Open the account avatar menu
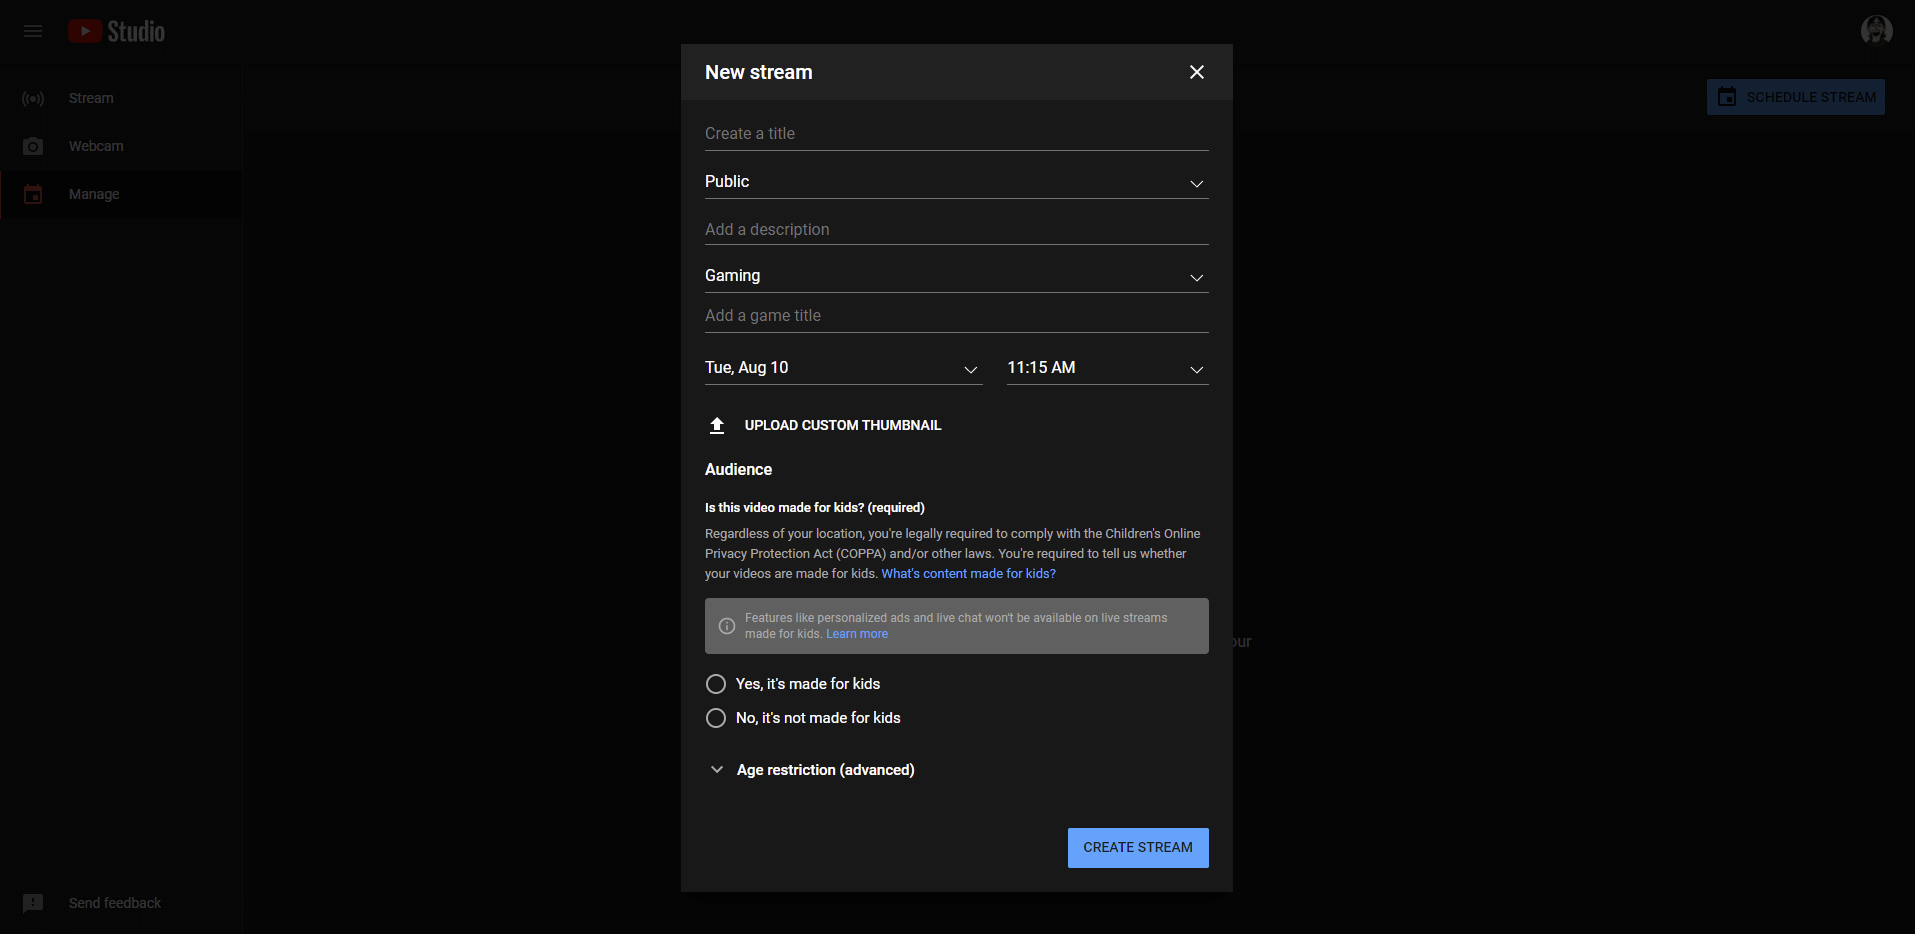This screenshot has width=1915, height=934. [1875, 30]
